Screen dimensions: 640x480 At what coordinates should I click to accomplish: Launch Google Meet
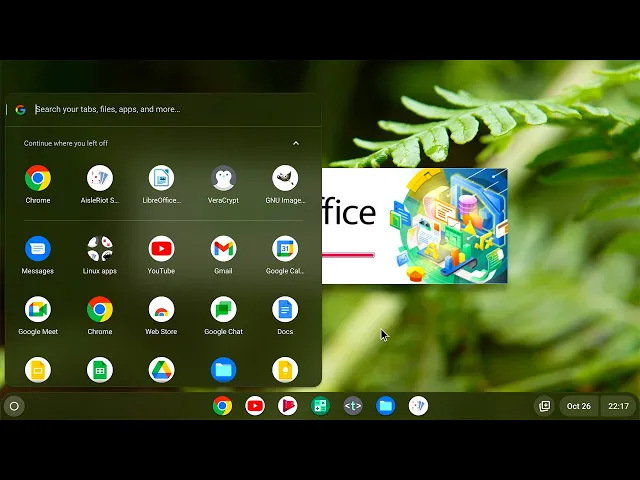(38, 309)
